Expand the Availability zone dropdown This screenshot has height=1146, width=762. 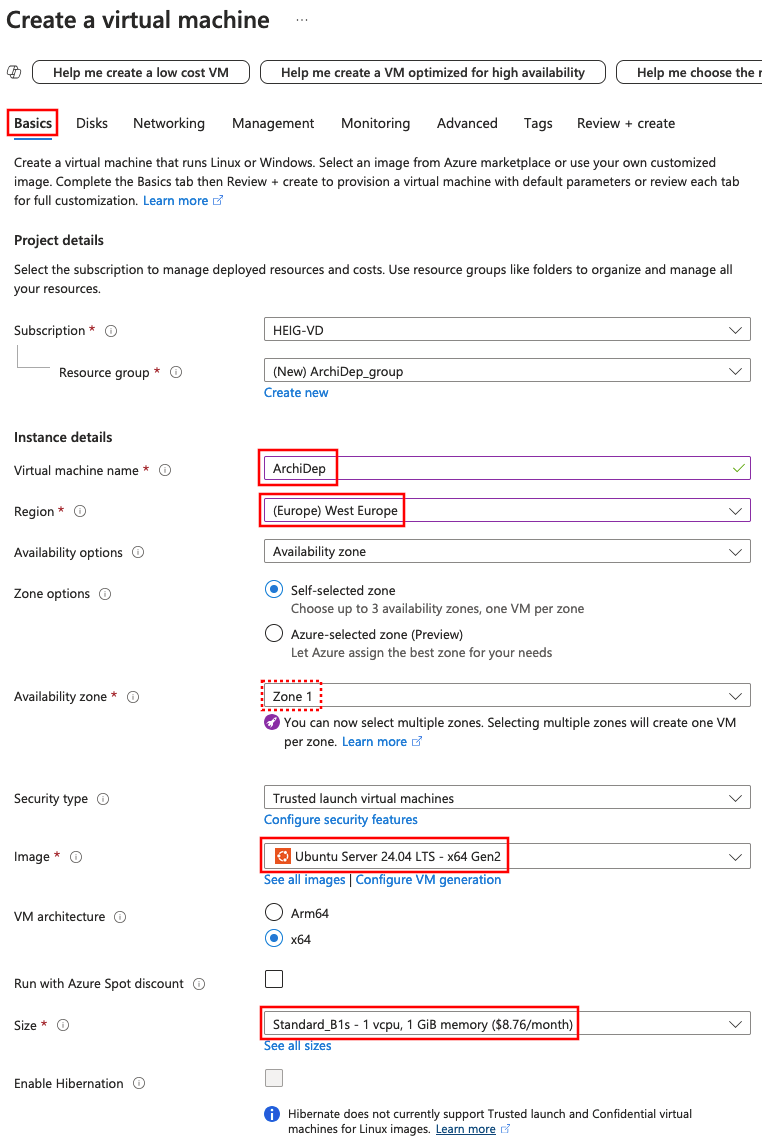pyautogui.click(x=506, y=696)
